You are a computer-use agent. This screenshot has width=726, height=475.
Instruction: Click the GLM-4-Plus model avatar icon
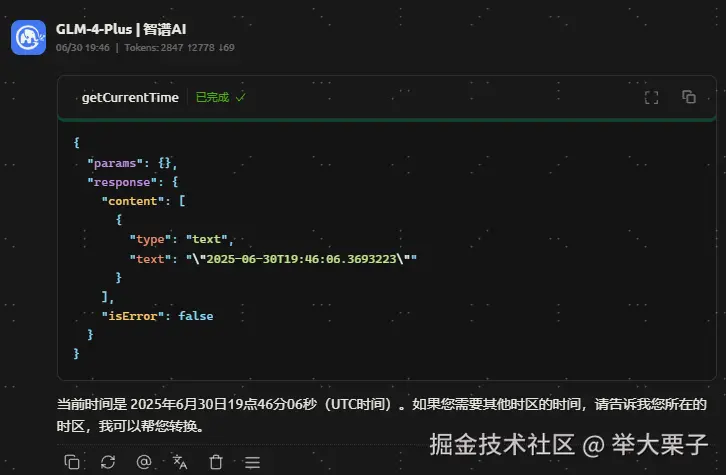pyautogui.click(x=28, y=38)
